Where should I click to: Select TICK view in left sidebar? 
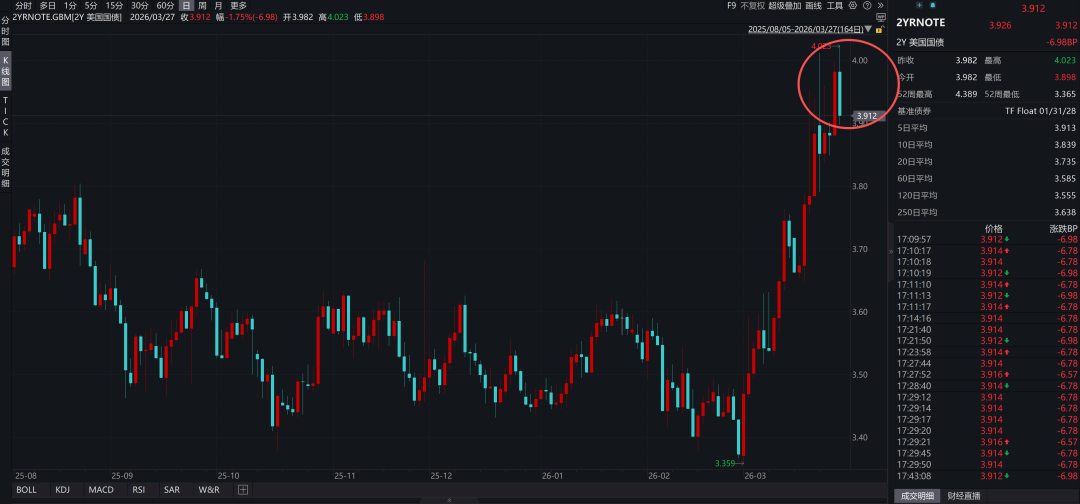point(5,116)
